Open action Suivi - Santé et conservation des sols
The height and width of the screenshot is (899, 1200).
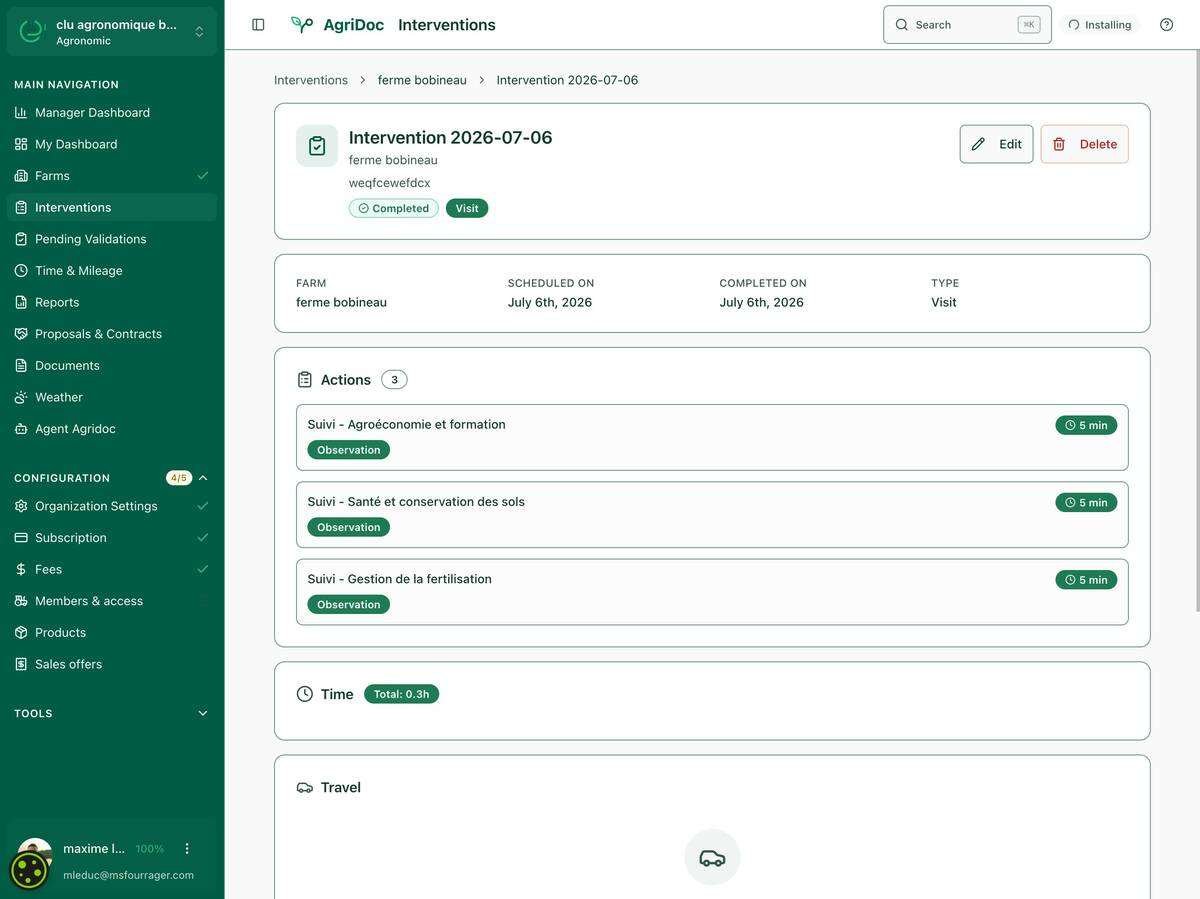712,515
